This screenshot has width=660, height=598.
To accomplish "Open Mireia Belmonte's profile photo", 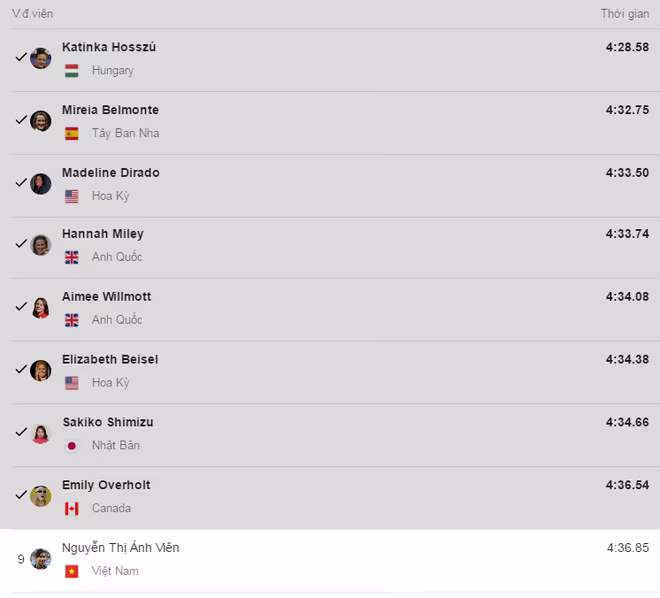I will tap(41, 121).
